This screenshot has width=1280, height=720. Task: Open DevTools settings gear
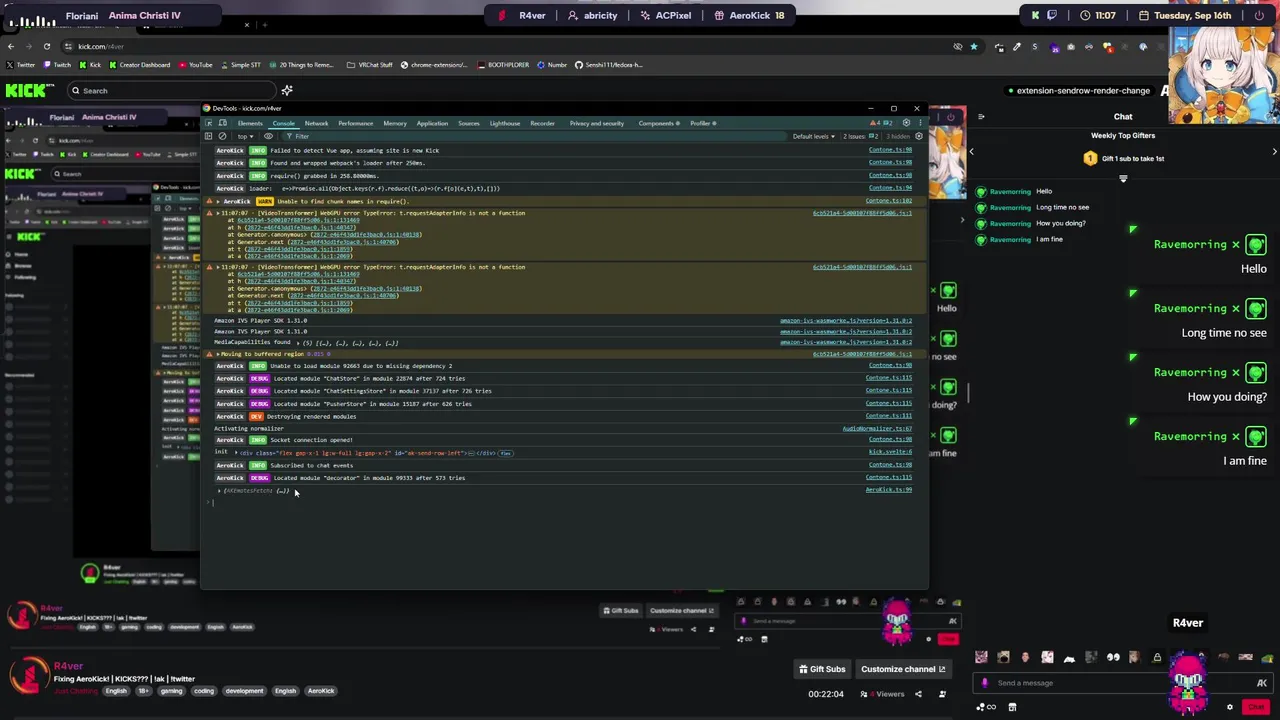pyautogui.click(x=906, y=123)
